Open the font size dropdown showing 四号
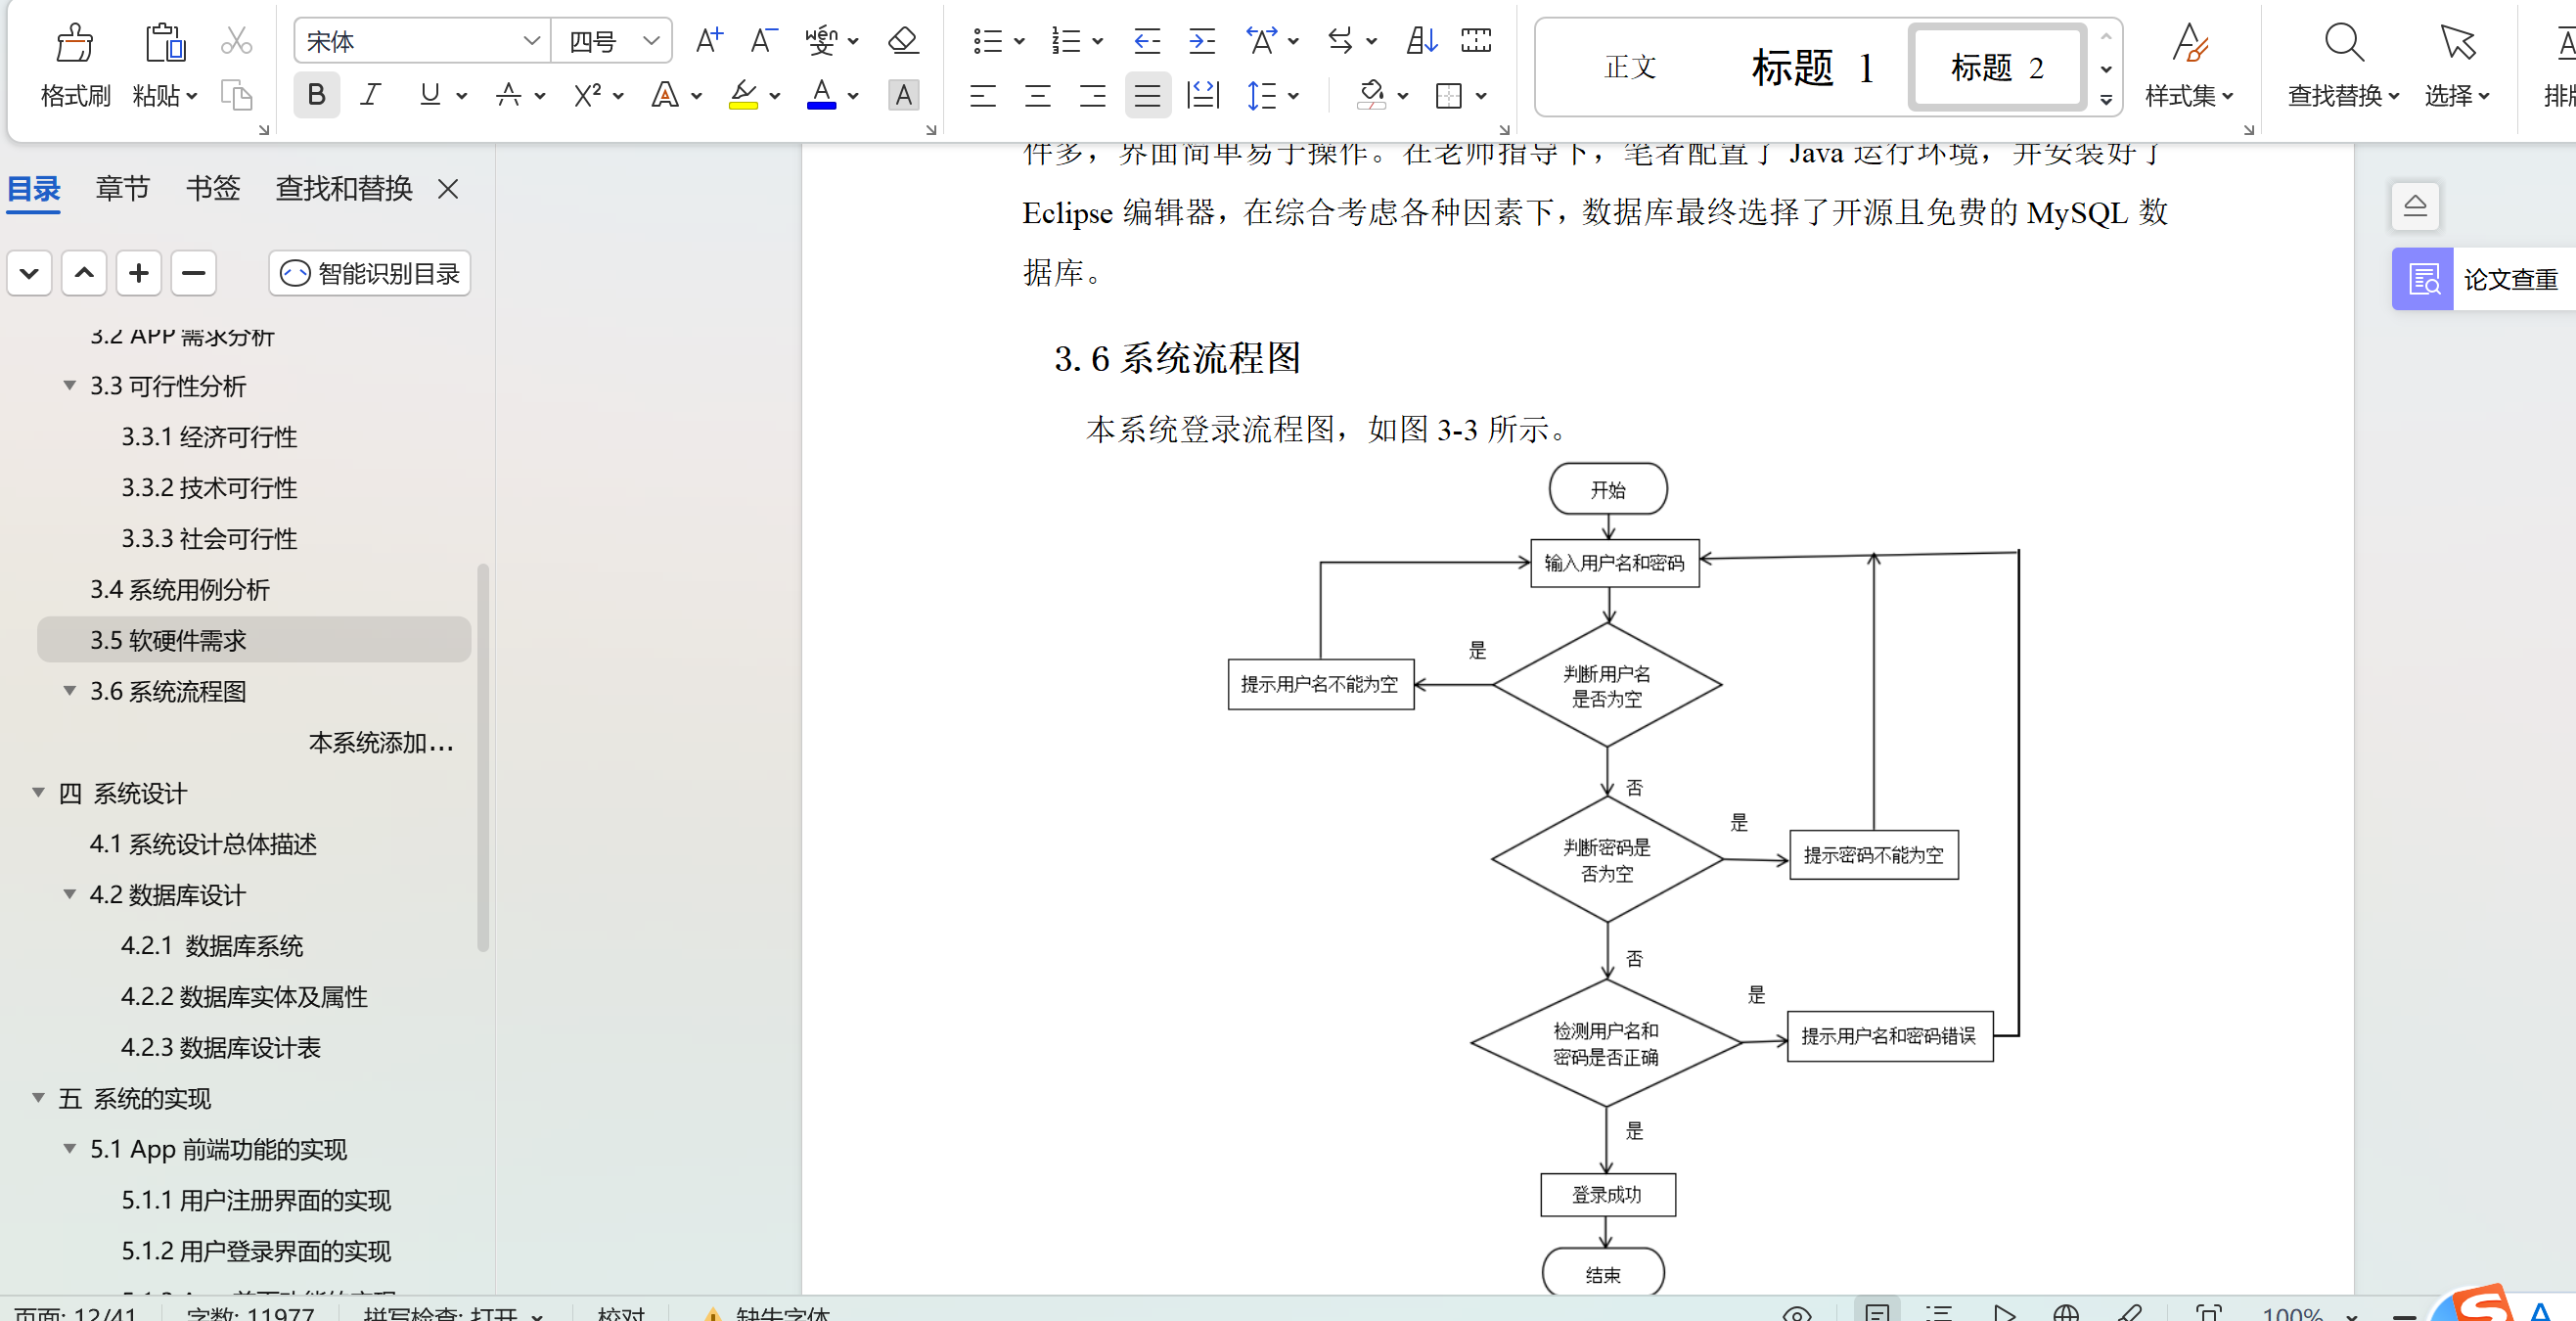2576x1321 pixels. click(651, 41)
